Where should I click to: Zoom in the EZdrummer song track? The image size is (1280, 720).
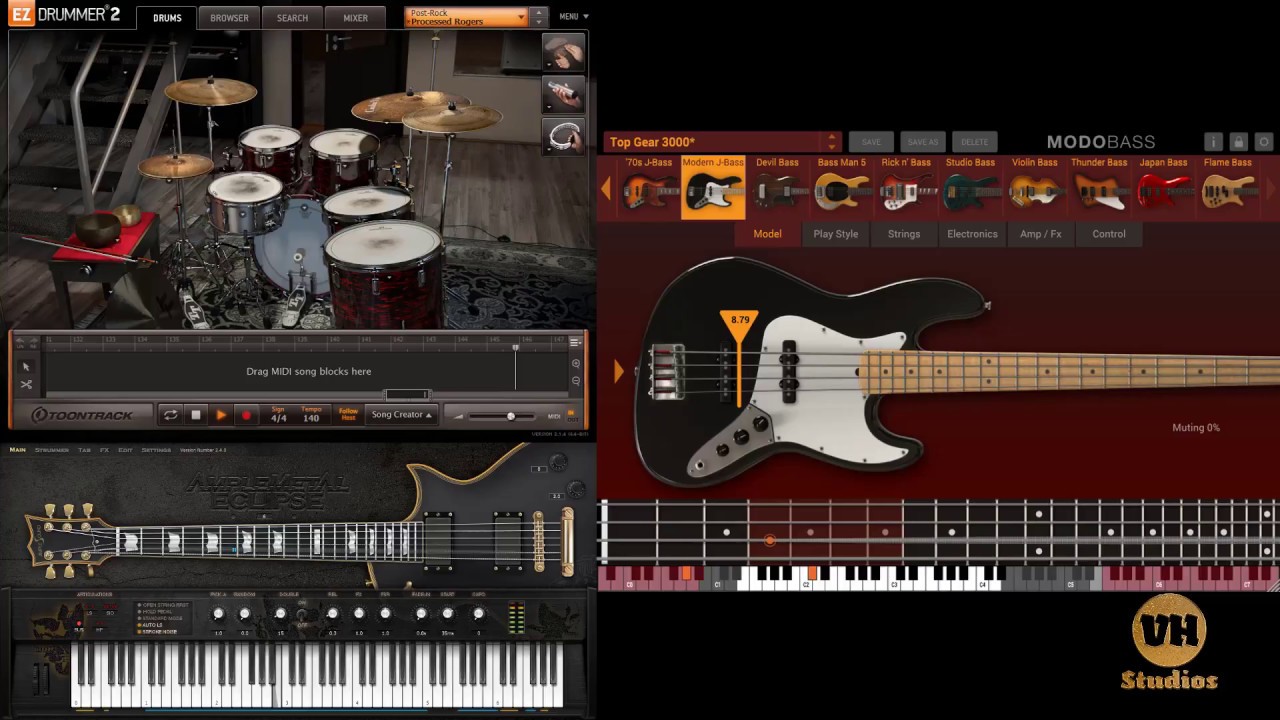576,364
